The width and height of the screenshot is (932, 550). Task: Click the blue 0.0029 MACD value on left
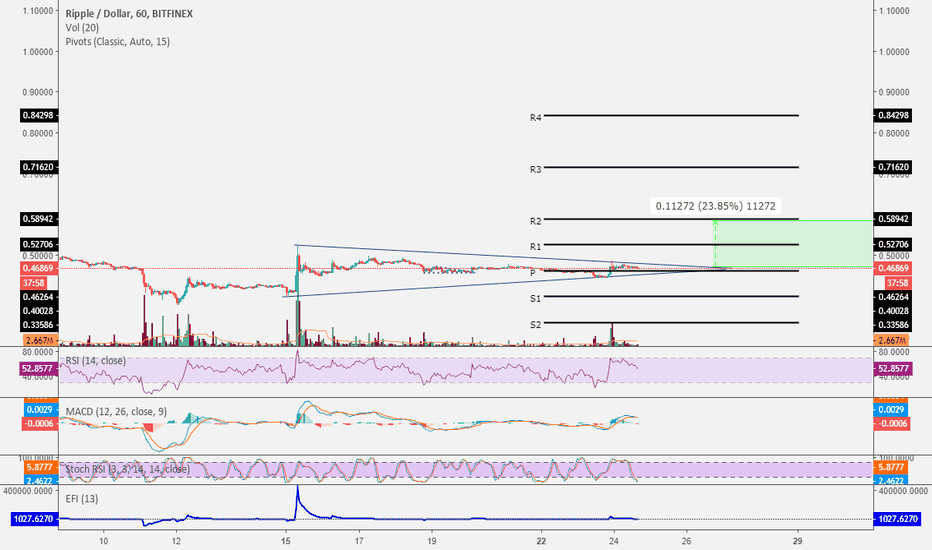(x=40, y=410)
